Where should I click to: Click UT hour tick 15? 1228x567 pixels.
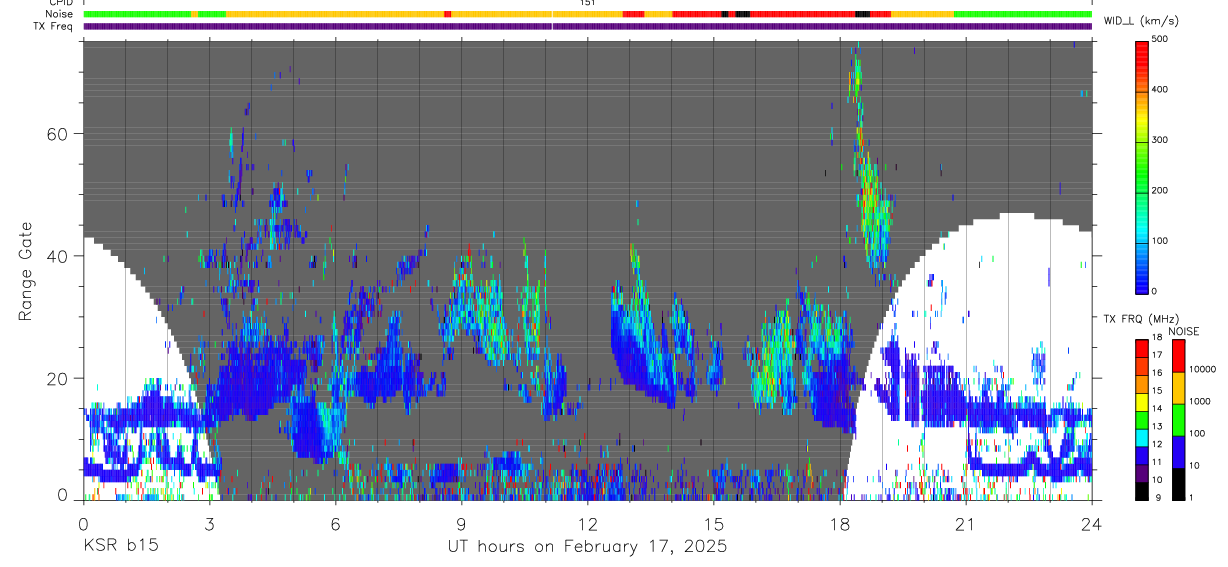(x=714, y=523)
